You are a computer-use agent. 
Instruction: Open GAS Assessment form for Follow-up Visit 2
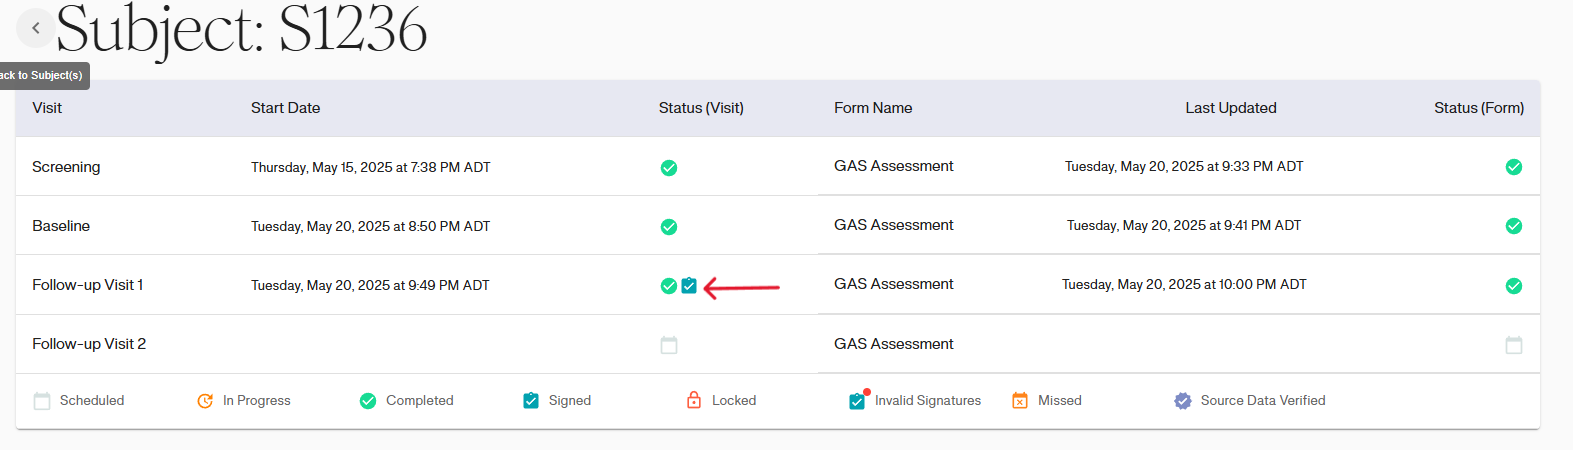[x=893, y=344]
